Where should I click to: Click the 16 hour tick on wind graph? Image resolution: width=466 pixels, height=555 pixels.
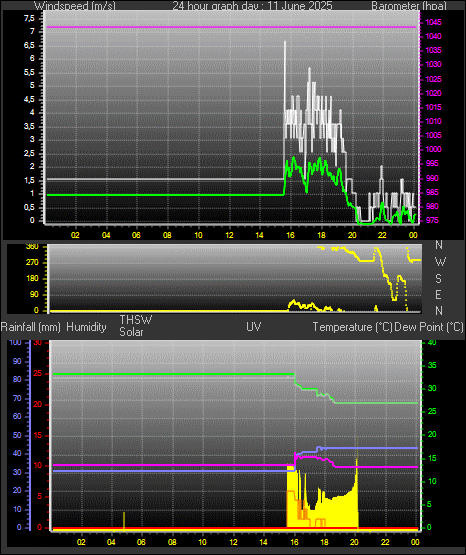pyautogui.click(x=290, y=235)
